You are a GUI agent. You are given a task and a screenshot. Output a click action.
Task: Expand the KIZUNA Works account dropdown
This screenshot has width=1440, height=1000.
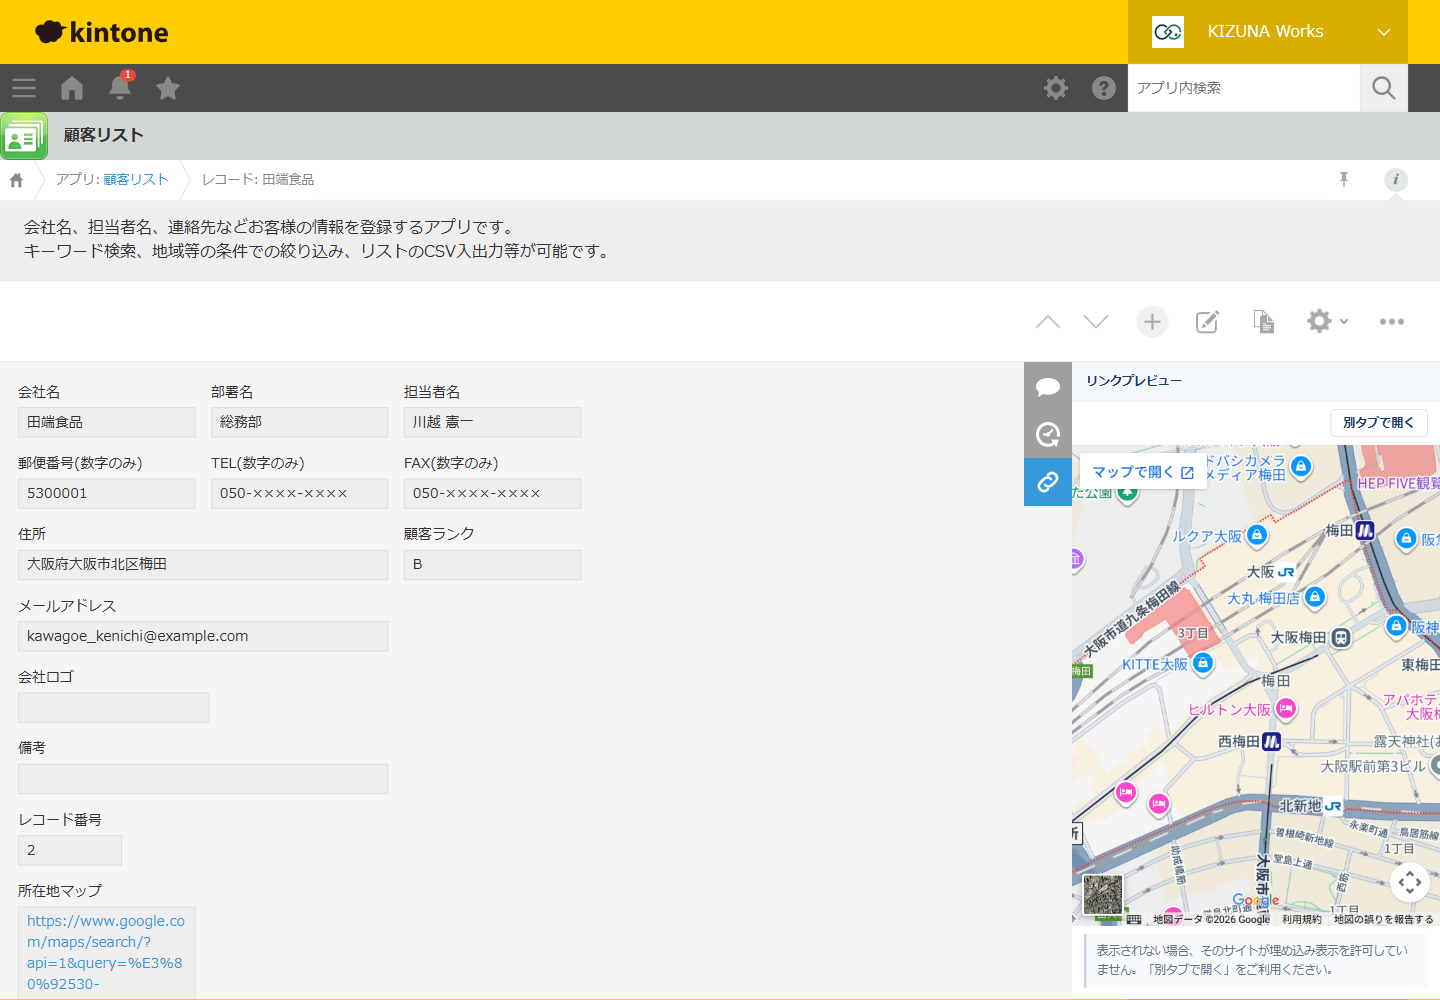pyautogui.click(x=1384, y=32)
